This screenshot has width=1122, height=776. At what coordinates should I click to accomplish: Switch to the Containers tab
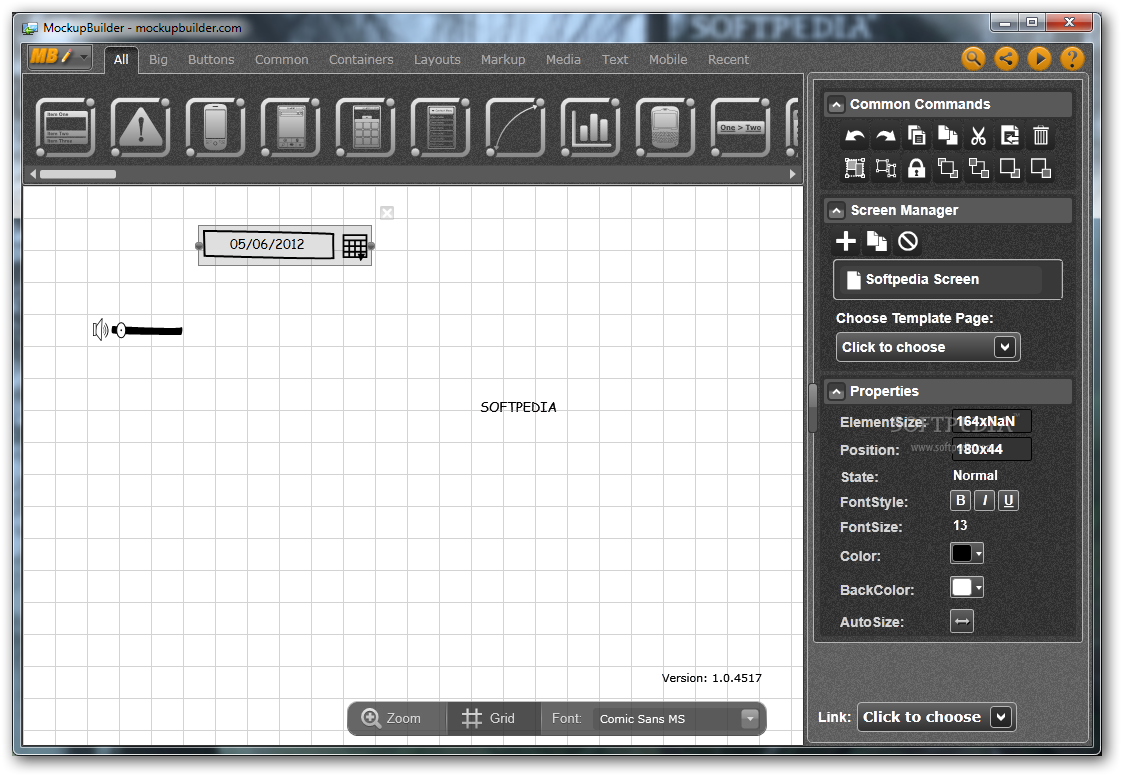(x=361, y=59)
